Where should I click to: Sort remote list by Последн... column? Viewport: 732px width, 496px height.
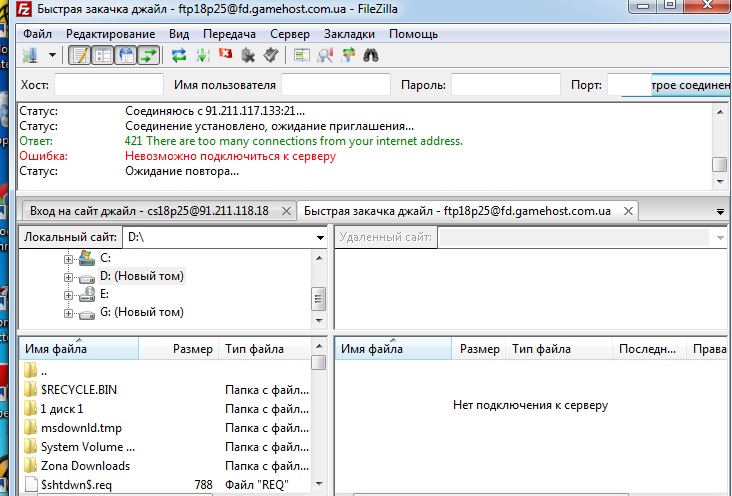649,349
